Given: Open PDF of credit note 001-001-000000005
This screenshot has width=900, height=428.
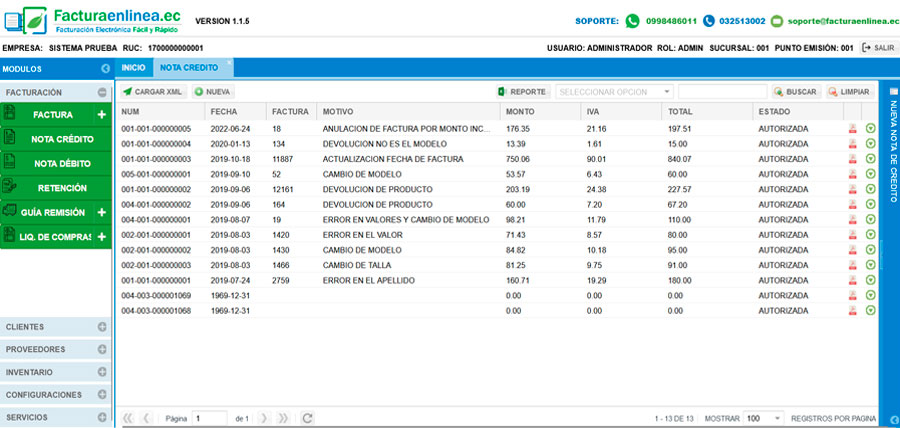Looking at the screenshot, I should pos(853,129).
